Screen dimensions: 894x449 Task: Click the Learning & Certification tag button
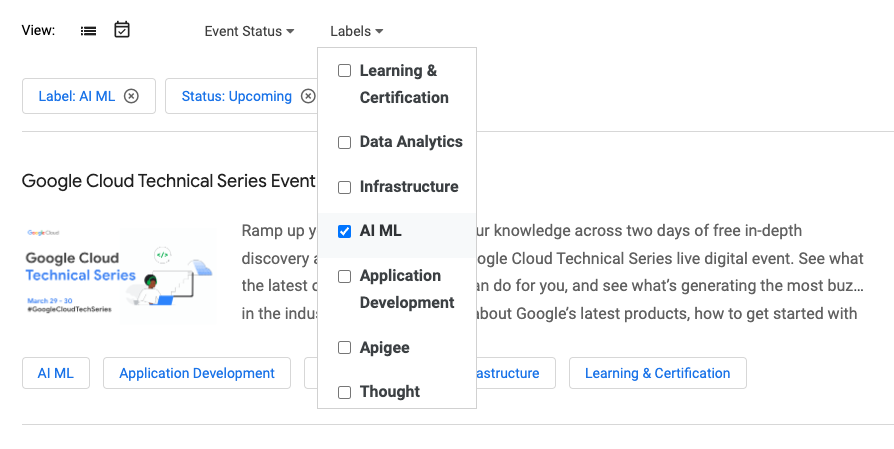click(x=657, y=373)
